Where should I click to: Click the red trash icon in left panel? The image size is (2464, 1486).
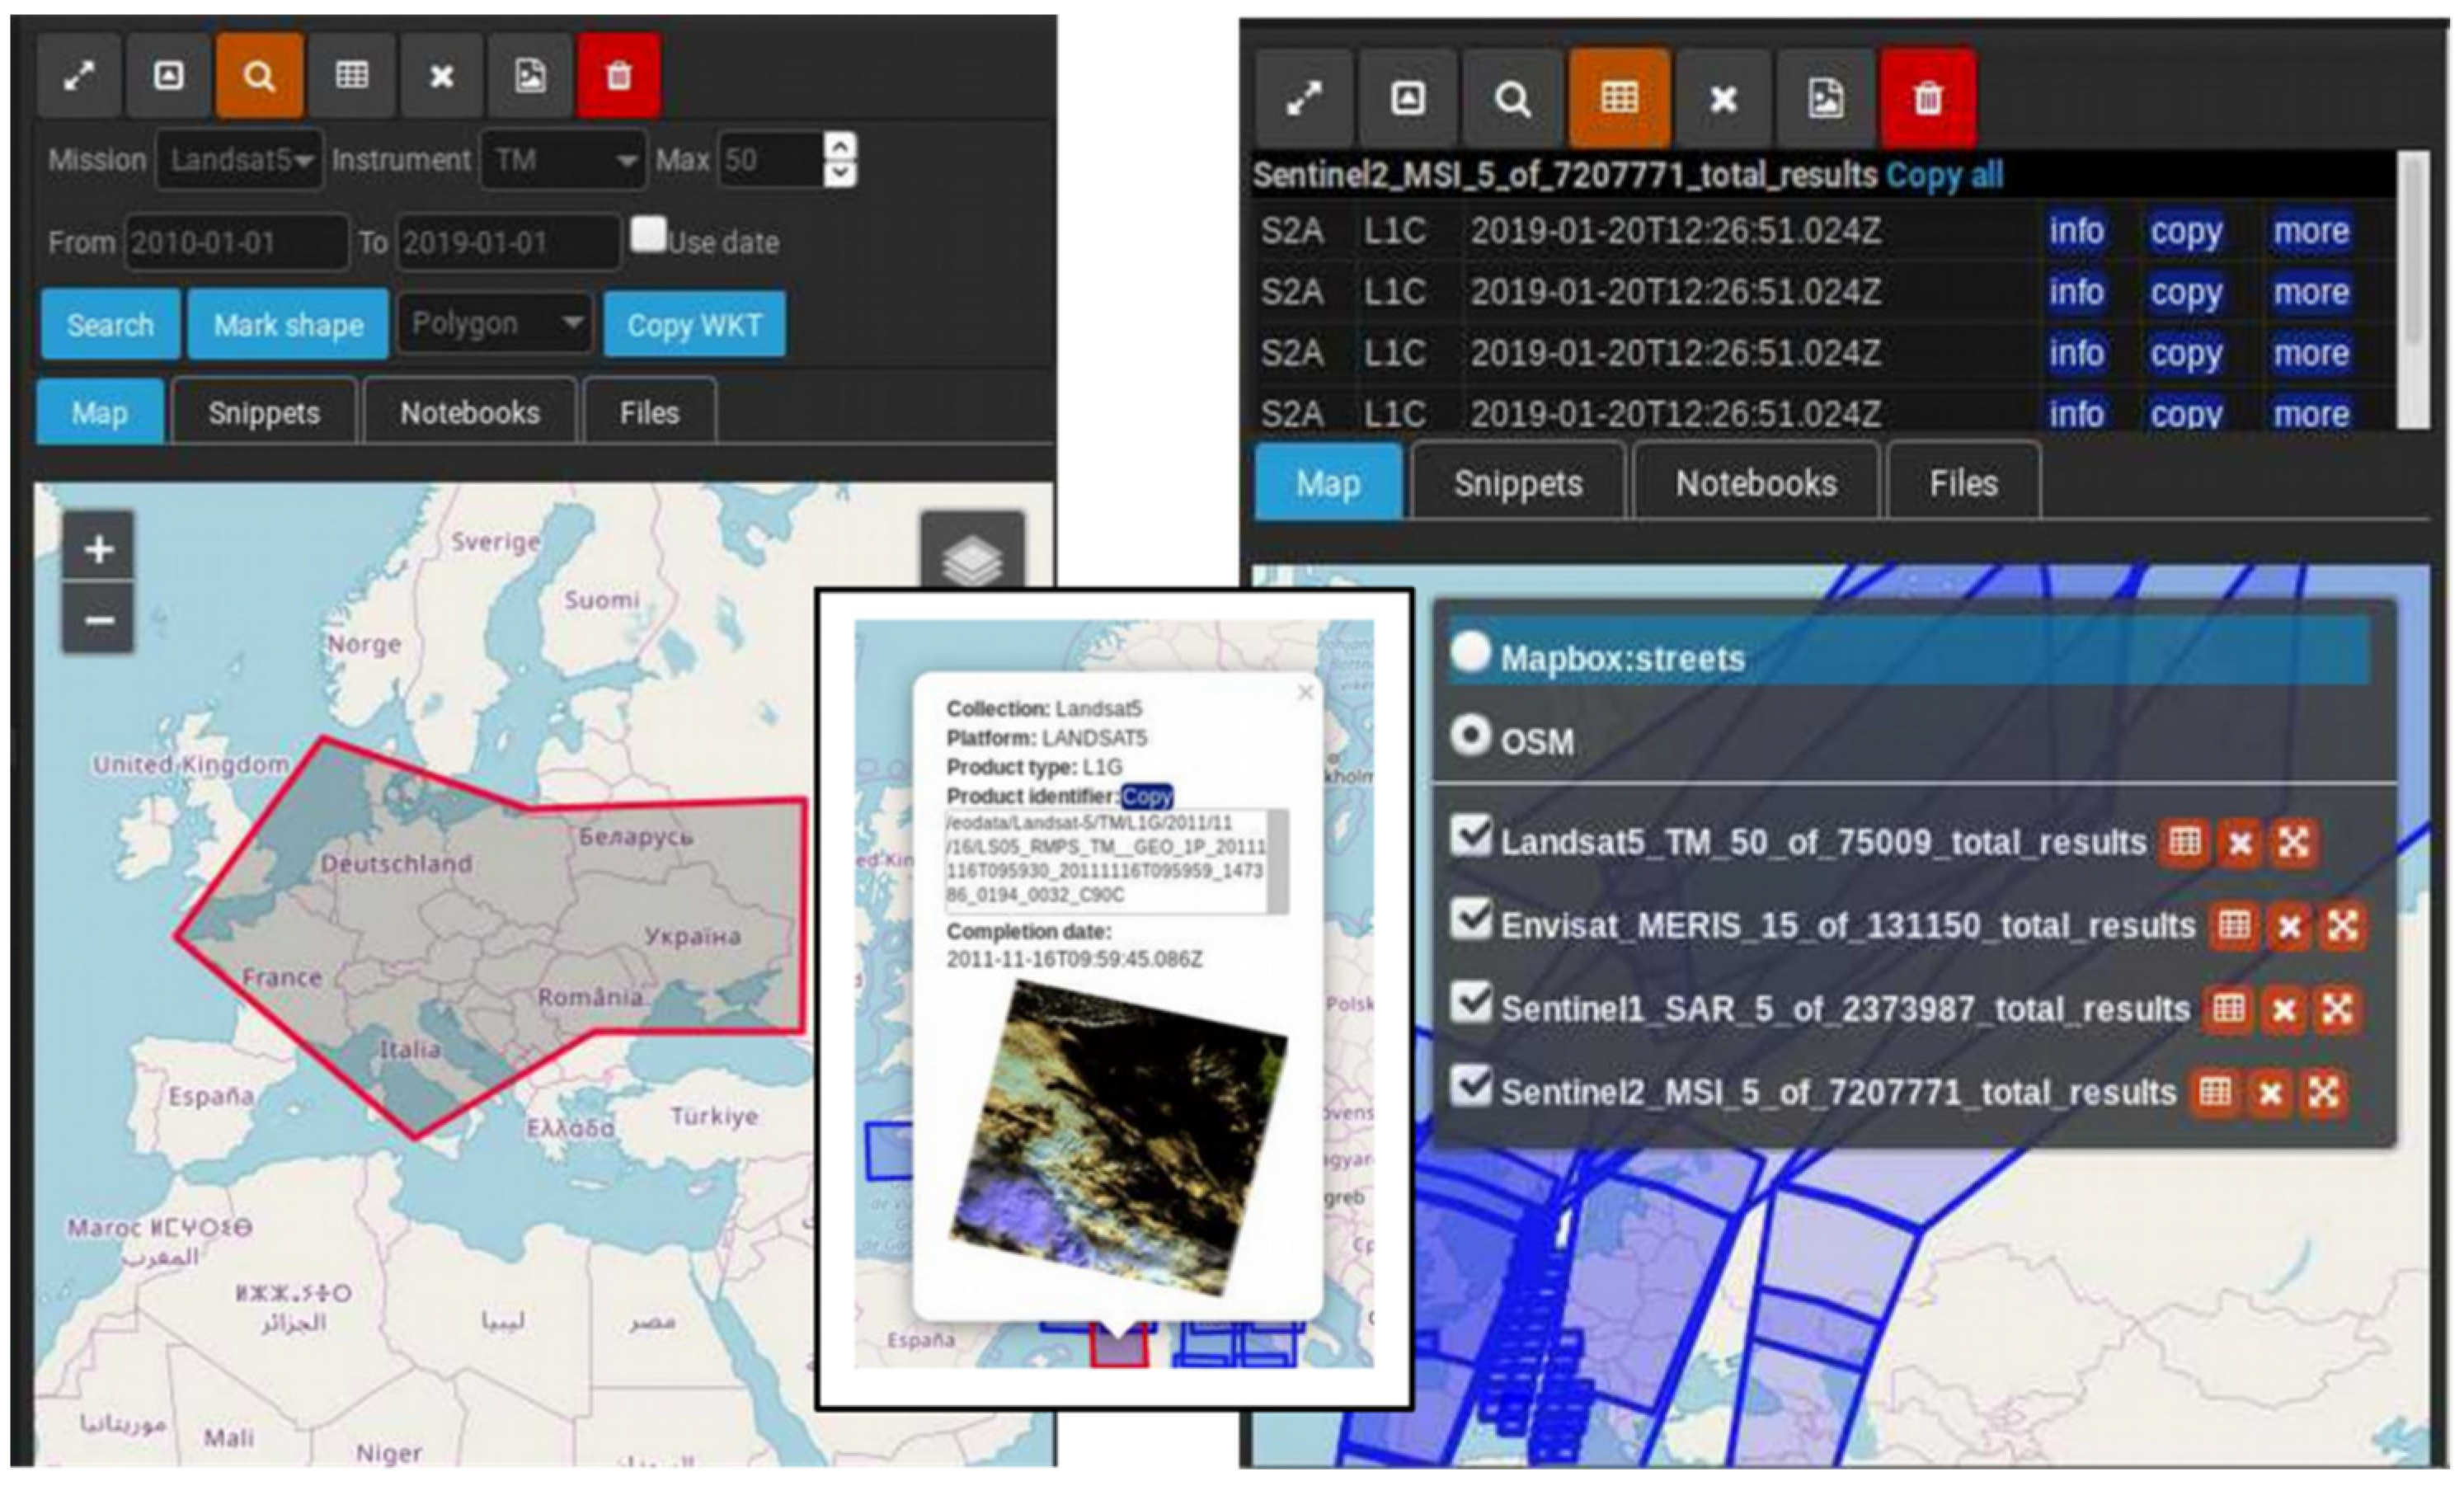(619, 76)
